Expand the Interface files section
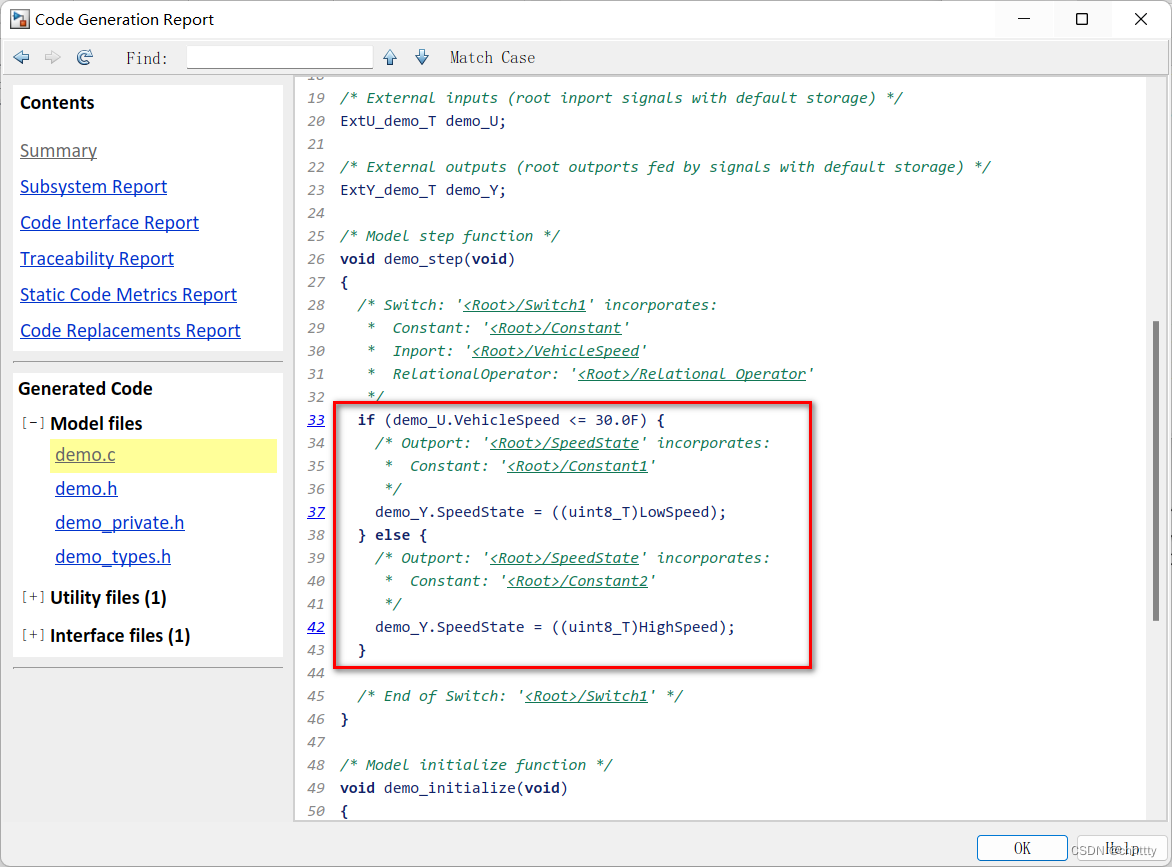The width and height of the screenshot is (1172, 867). pos(33,635)
